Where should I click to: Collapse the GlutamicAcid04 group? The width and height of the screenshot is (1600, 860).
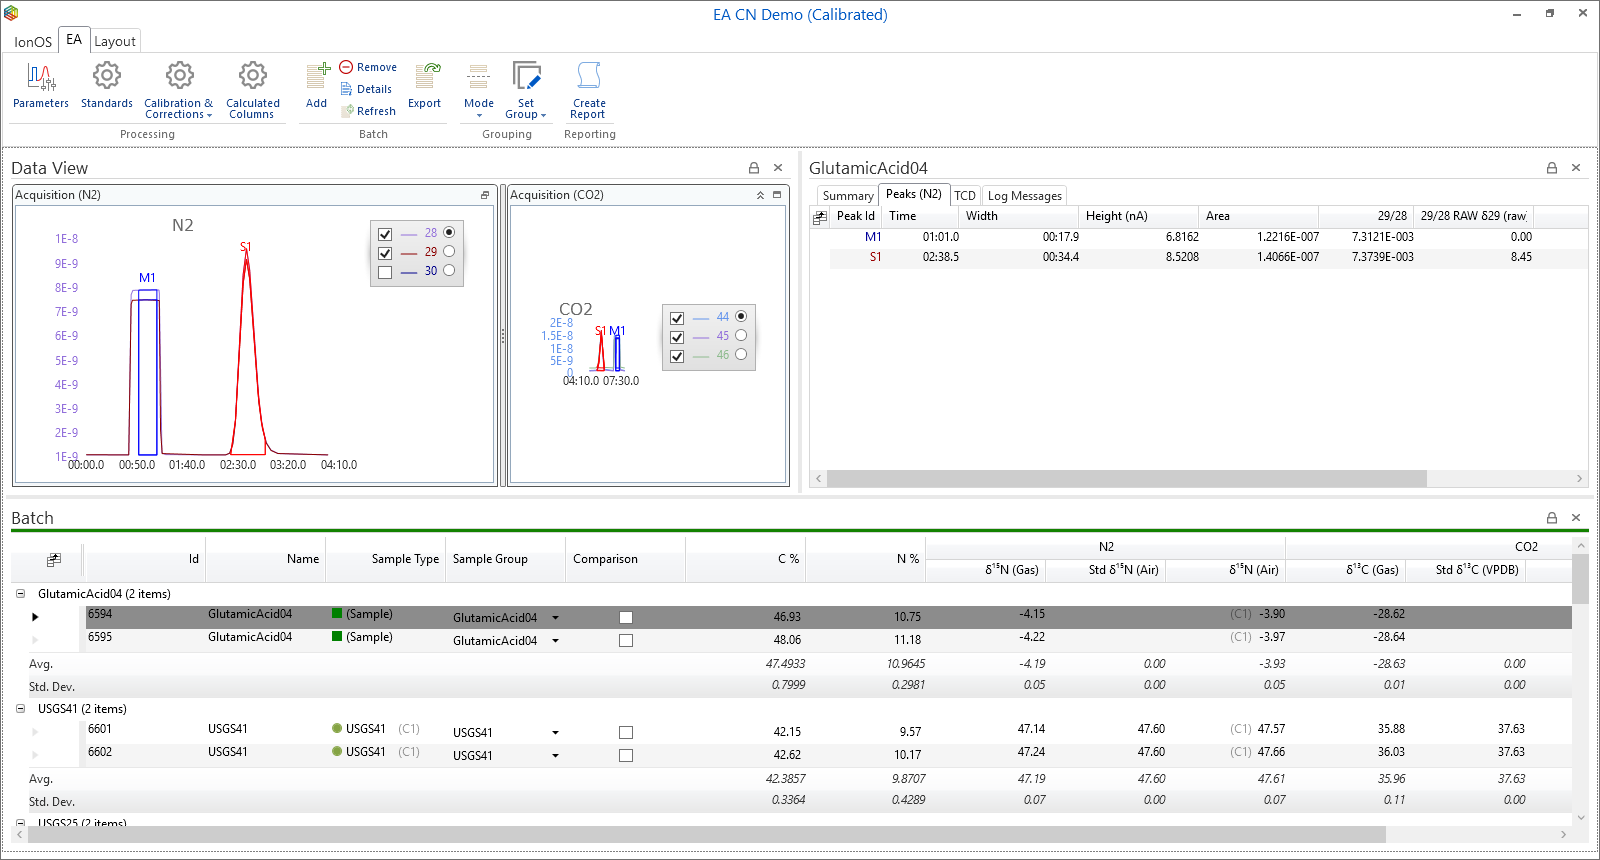coord(20,594)
